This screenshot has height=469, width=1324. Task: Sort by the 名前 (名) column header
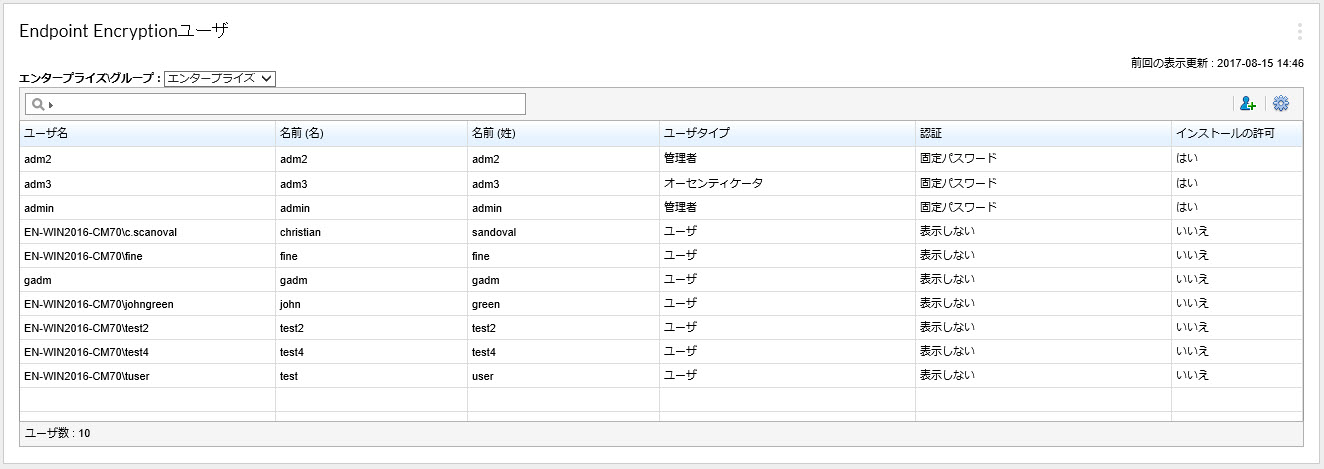coord(300,134)
